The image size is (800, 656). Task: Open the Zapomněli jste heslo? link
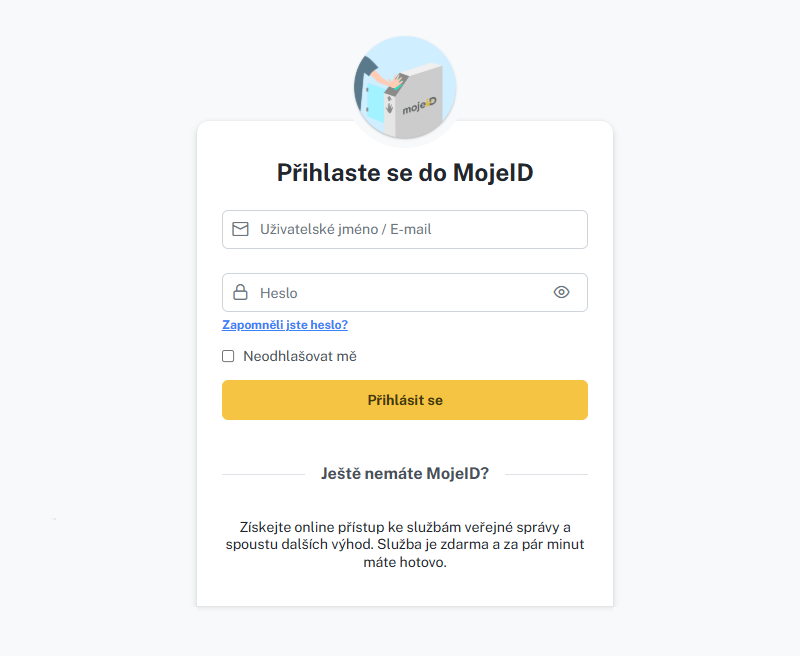click(x=285, y=325)
